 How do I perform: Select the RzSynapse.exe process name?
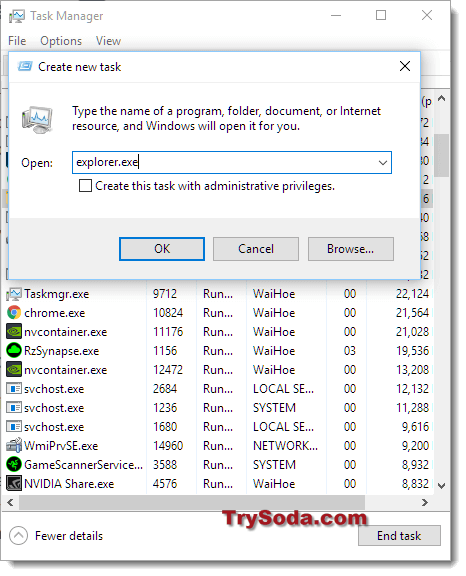pyautogui.click(x=62, y=351)
